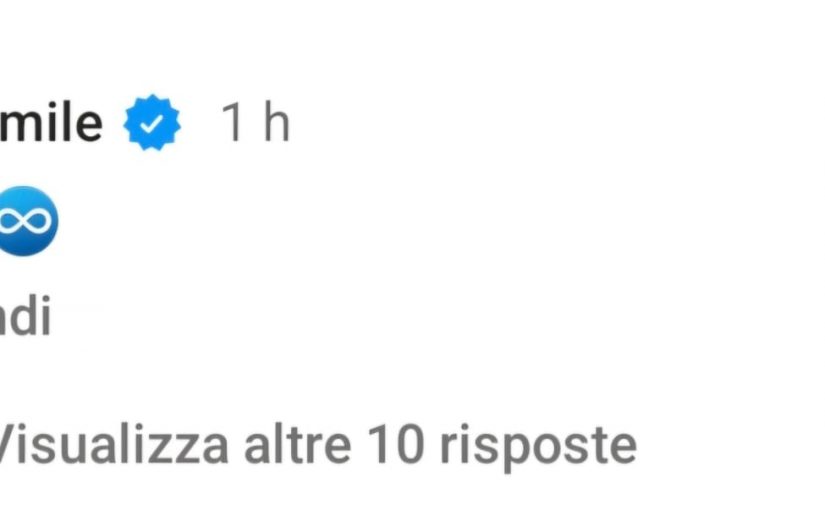This screenshot has height=510, width=825.
Task: Open "Visualizza altre 10 risposte" thread
Action: pos(318,446)
